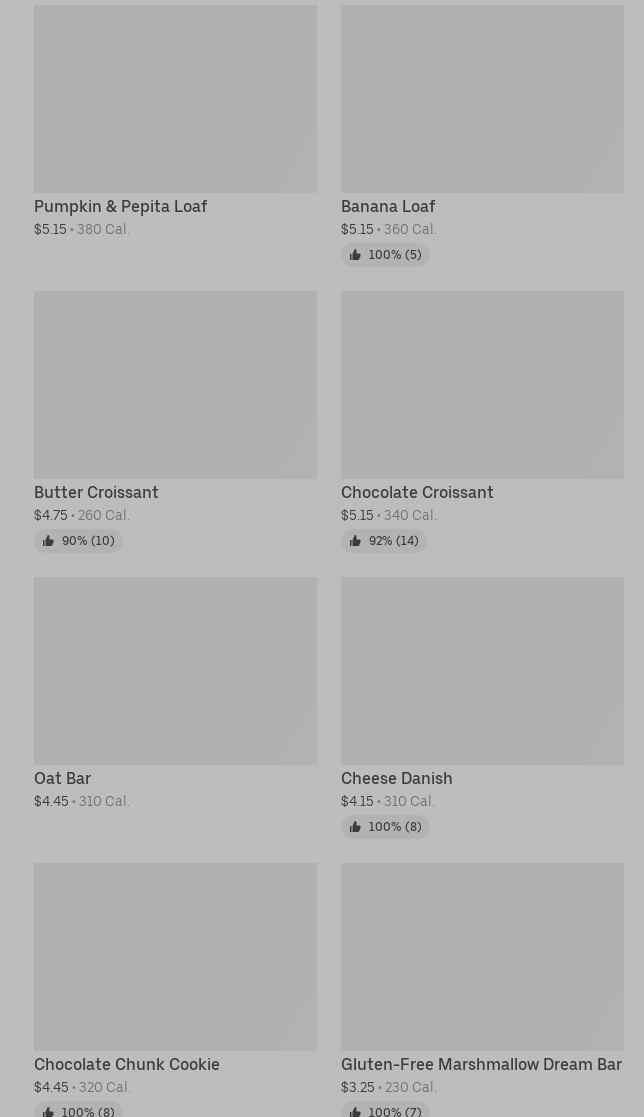Screen dimensions: 644x1117
Task: Click thumbs-up icon under Cheese Danish
Action: (x=355, y=827)
